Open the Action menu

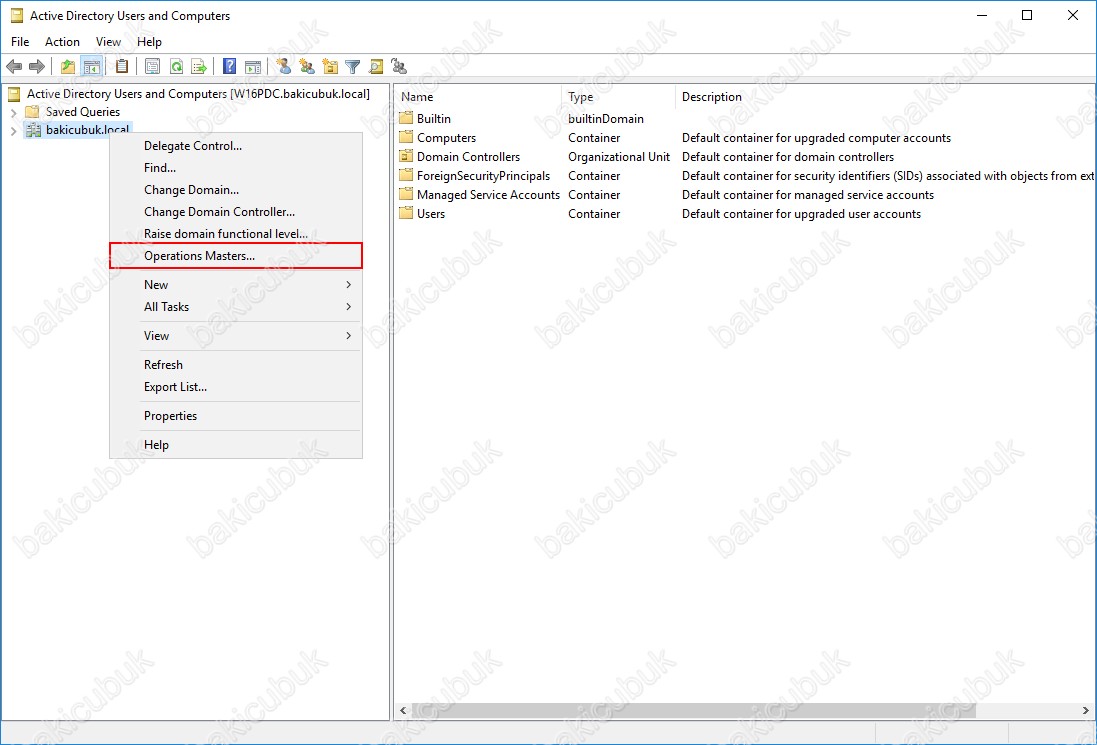tap(62, 42)
